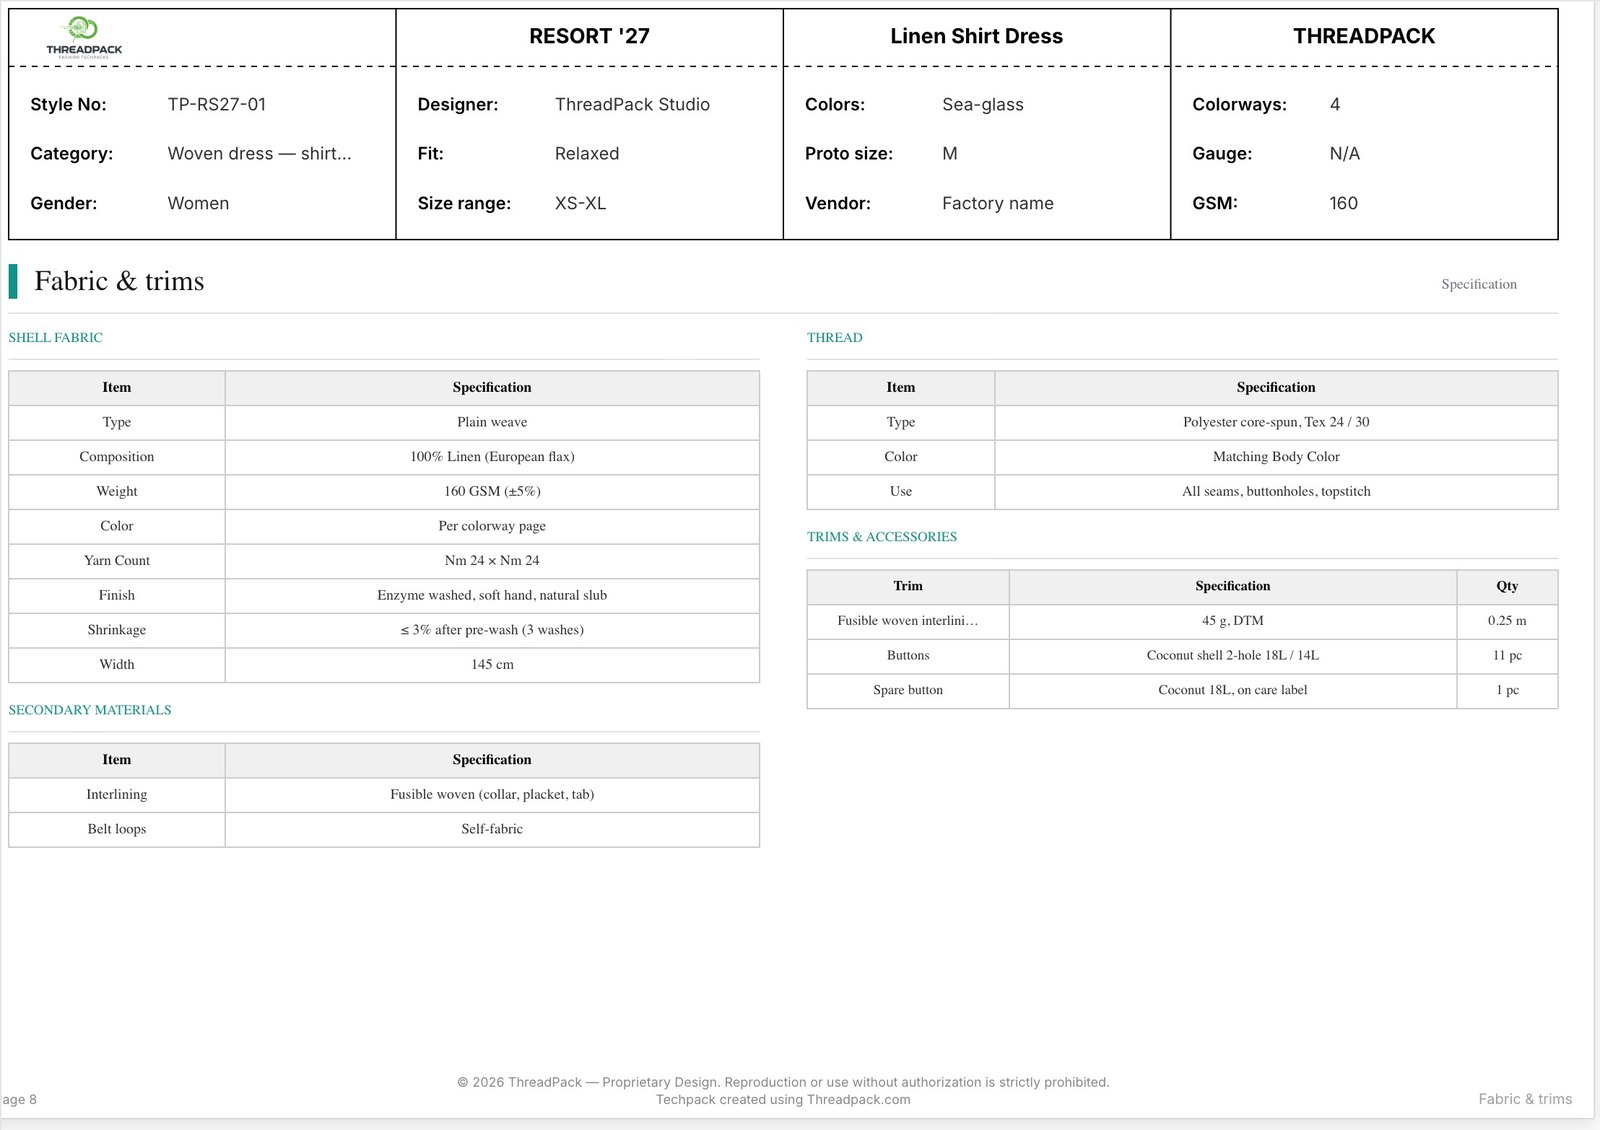Screen dimensions: 1600x1130
Task: Click the Gauge value N/A
Action: click(x=1344, y=154)
